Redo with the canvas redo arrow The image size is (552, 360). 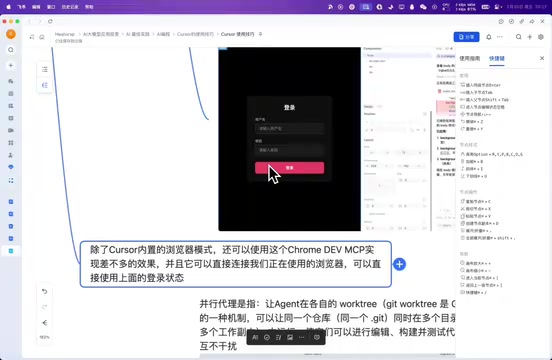click(44, 307)
